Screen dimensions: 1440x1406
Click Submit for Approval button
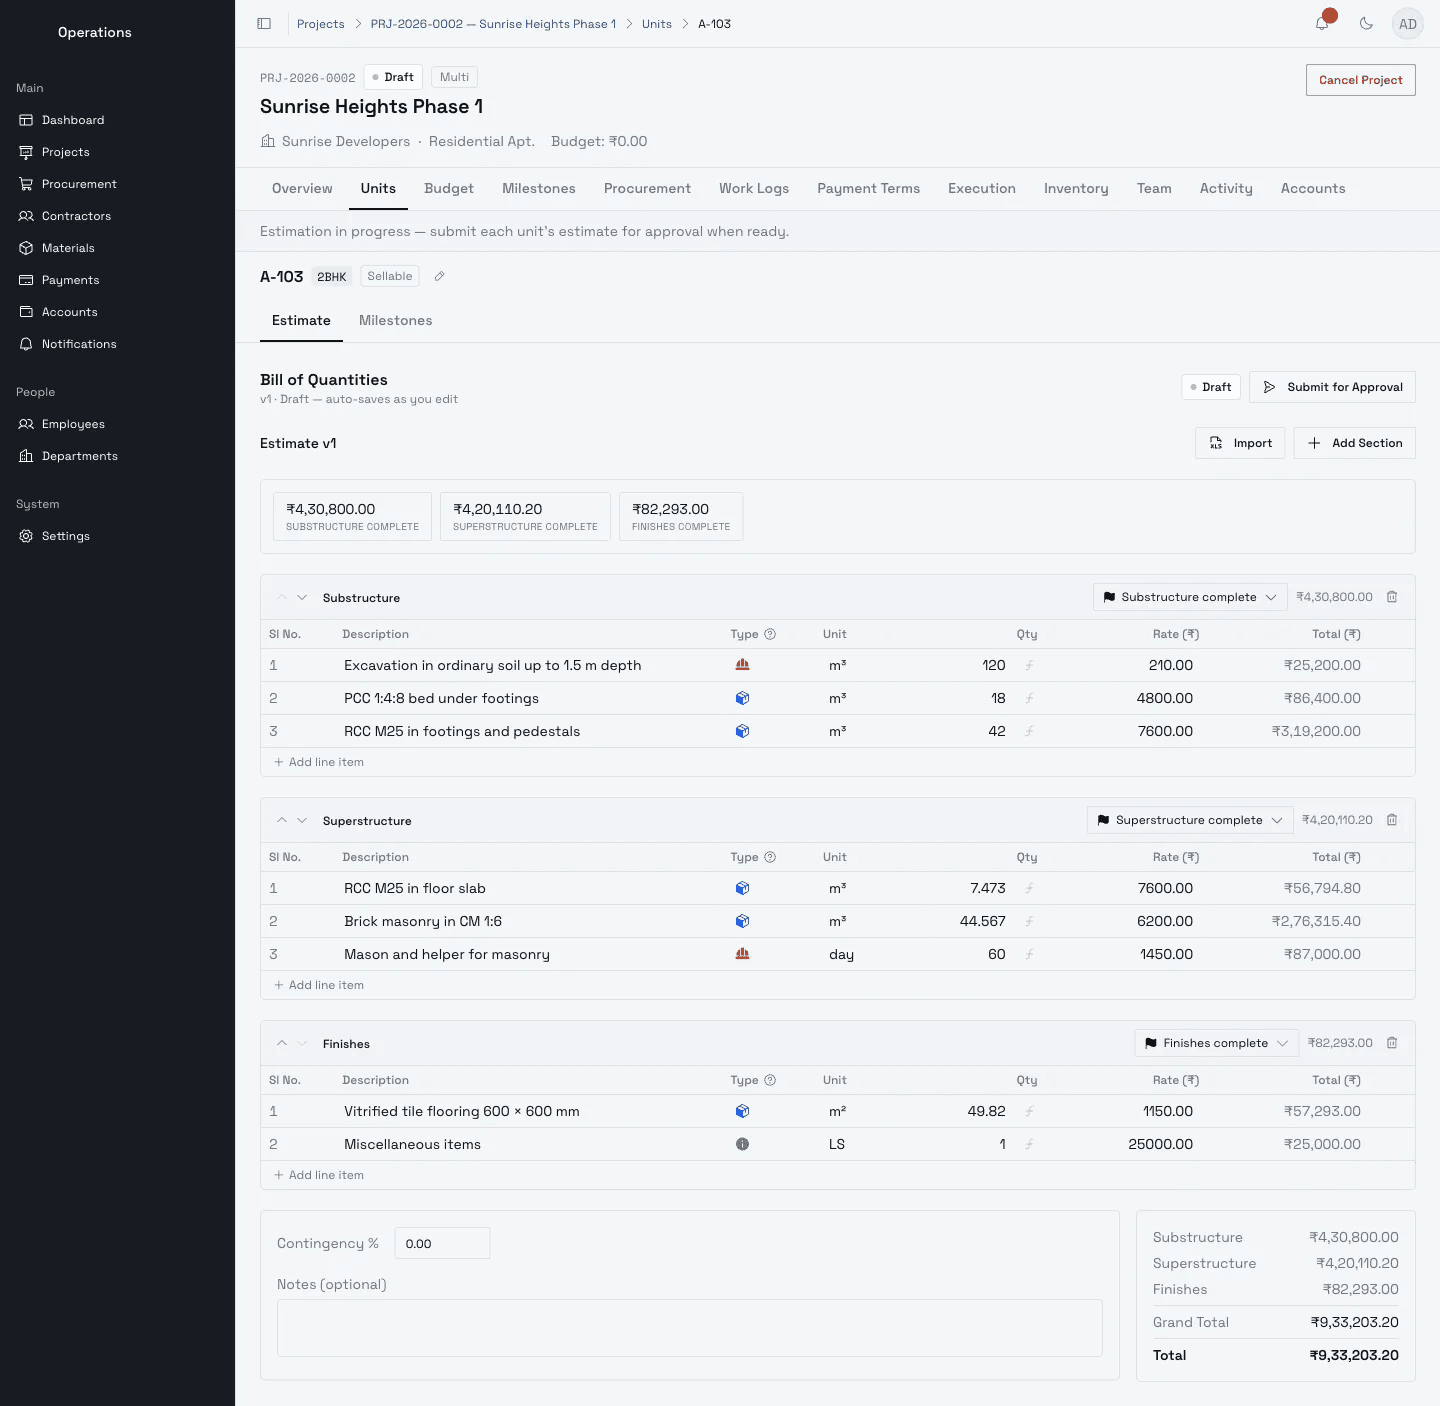point(1332,387)
